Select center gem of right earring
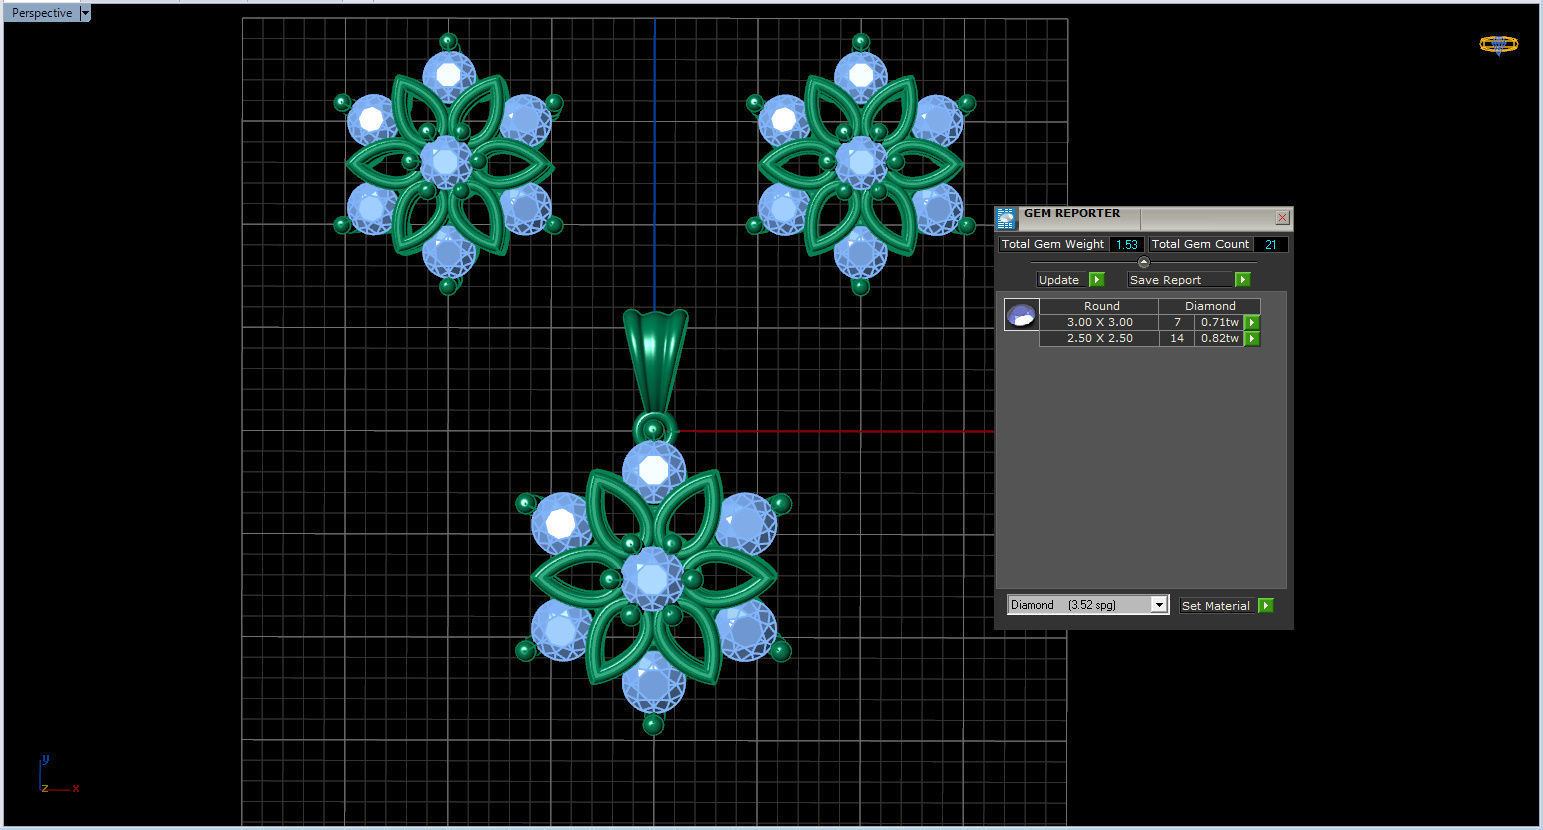1543x830 pixels. pos(860,161)
